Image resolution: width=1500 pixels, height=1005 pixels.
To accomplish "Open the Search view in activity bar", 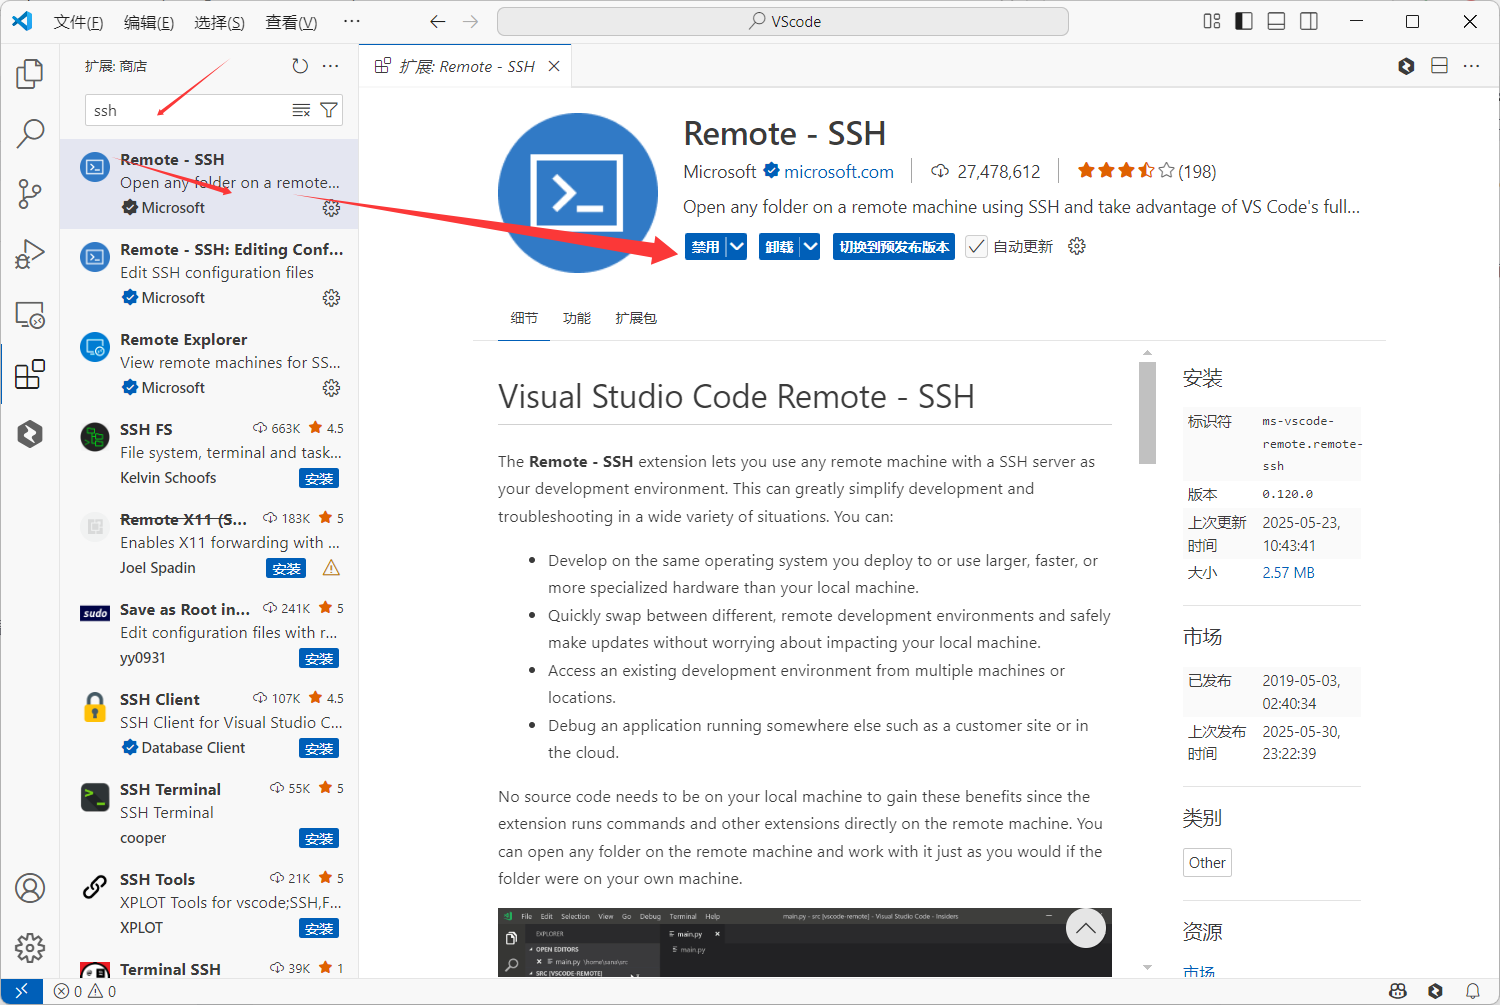I will pos(30,133).
